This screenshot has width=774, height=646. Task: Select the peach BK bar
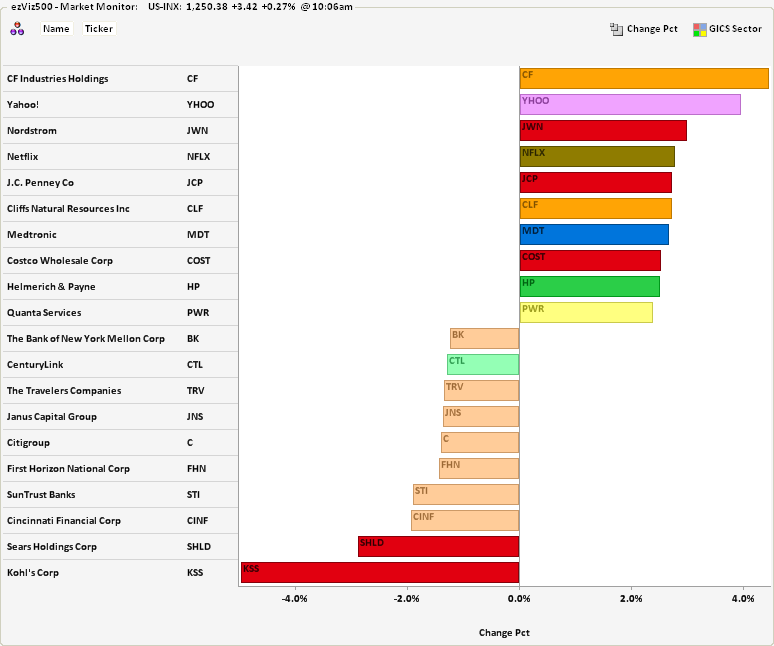click(x=484, y=339)
